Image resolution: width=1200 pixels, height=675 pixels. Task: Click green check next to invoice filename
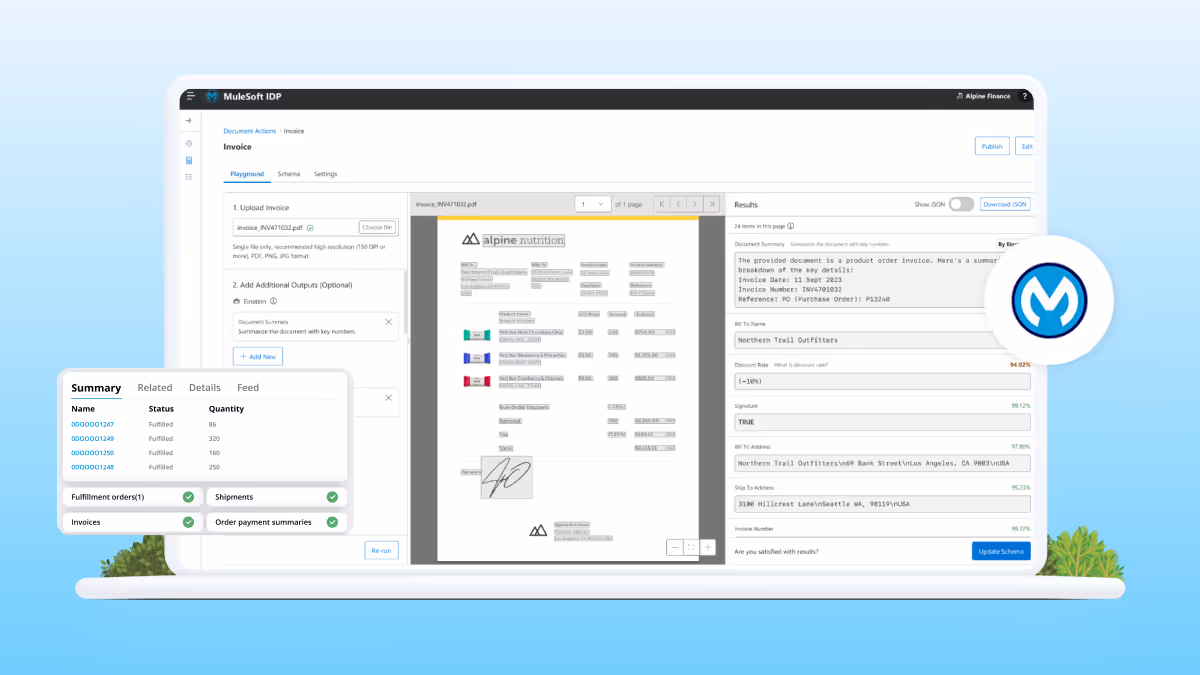click(310, 228)
